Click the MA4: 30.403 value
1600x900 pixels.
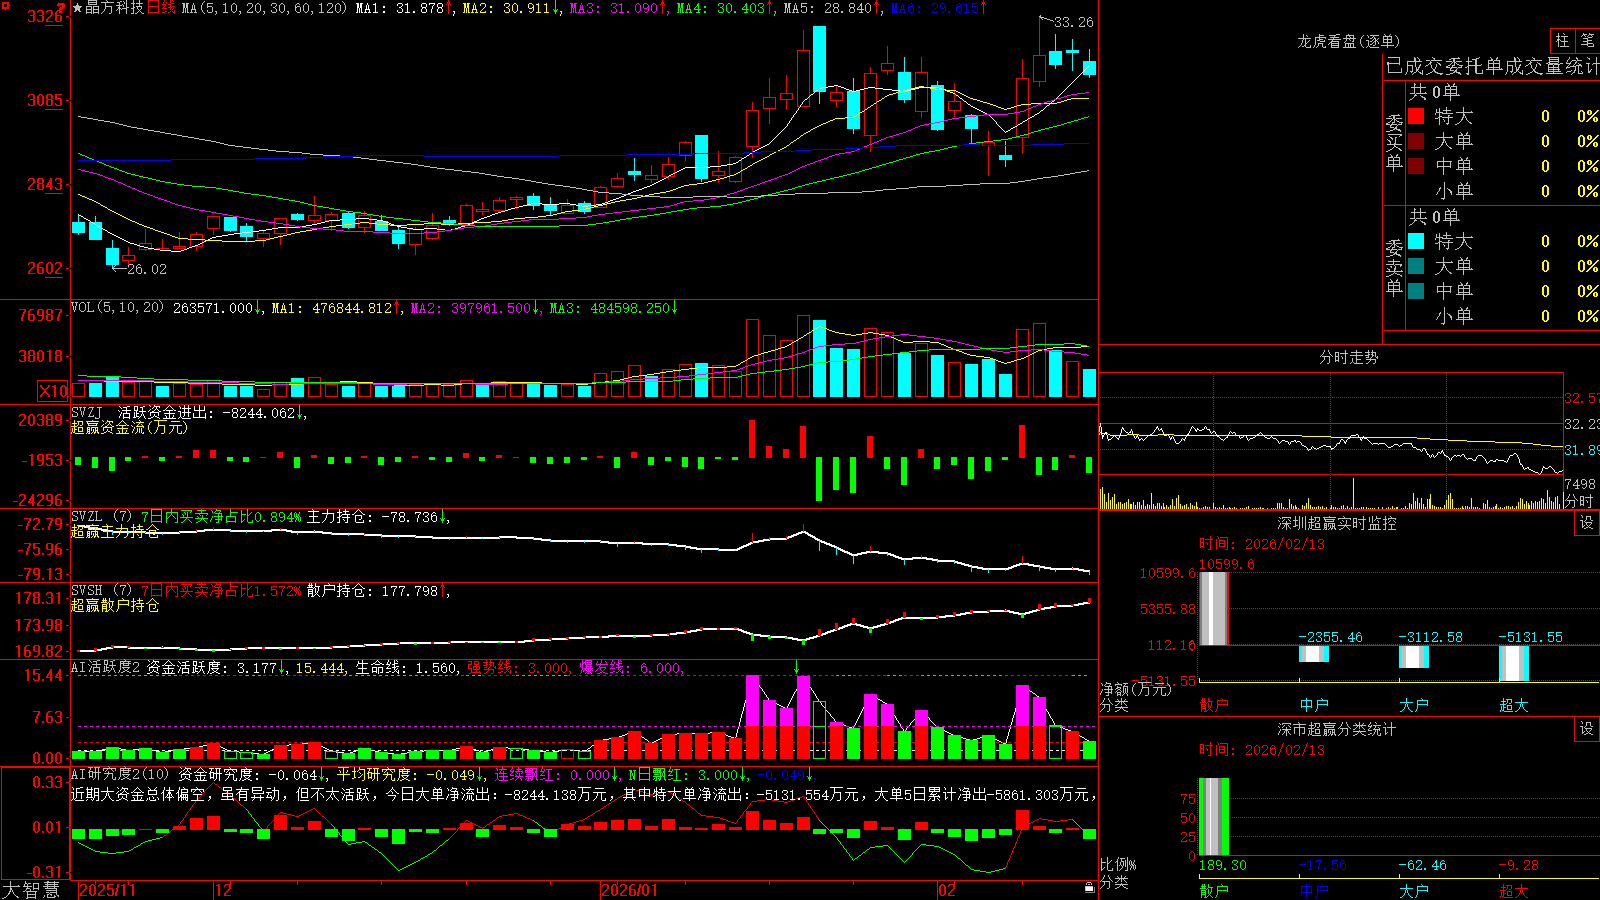click(720, 8)
